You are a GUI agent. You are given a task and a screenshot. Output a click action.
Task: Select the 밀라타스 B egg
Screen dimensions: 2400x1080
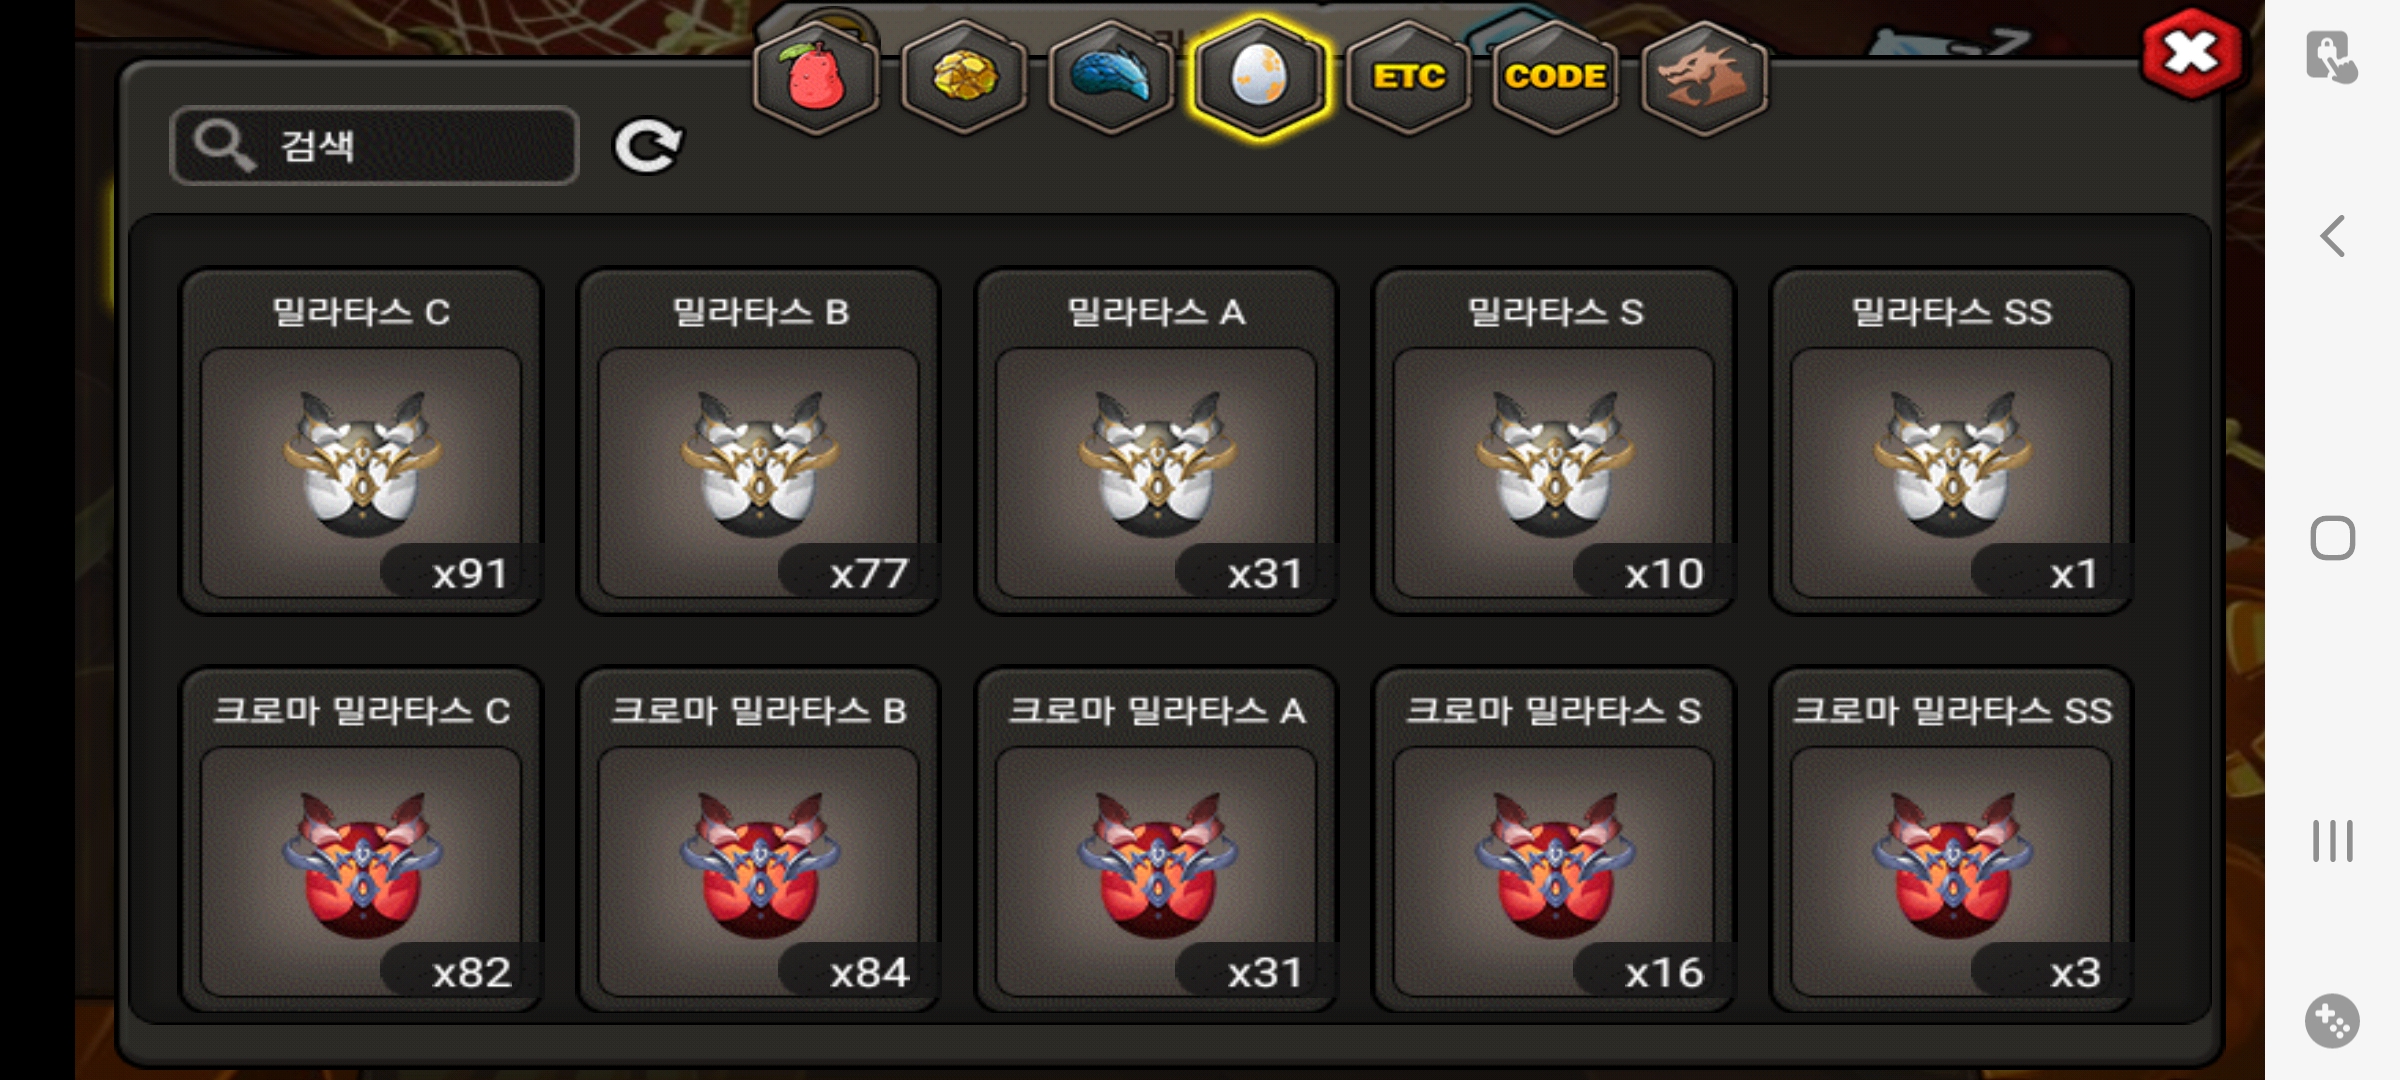[x=759, y=441]
